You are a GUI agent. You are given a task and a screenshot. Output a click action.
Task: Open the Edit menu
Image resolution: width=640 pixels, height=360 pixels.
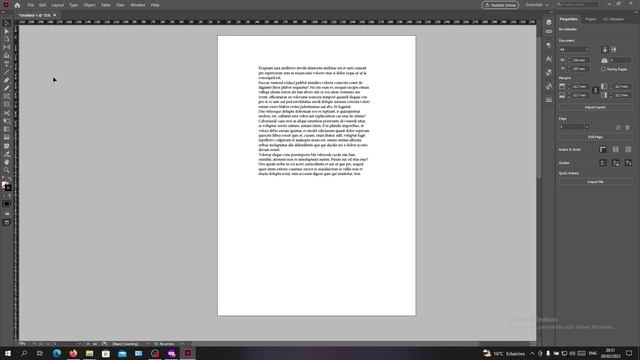click(42, 5)
